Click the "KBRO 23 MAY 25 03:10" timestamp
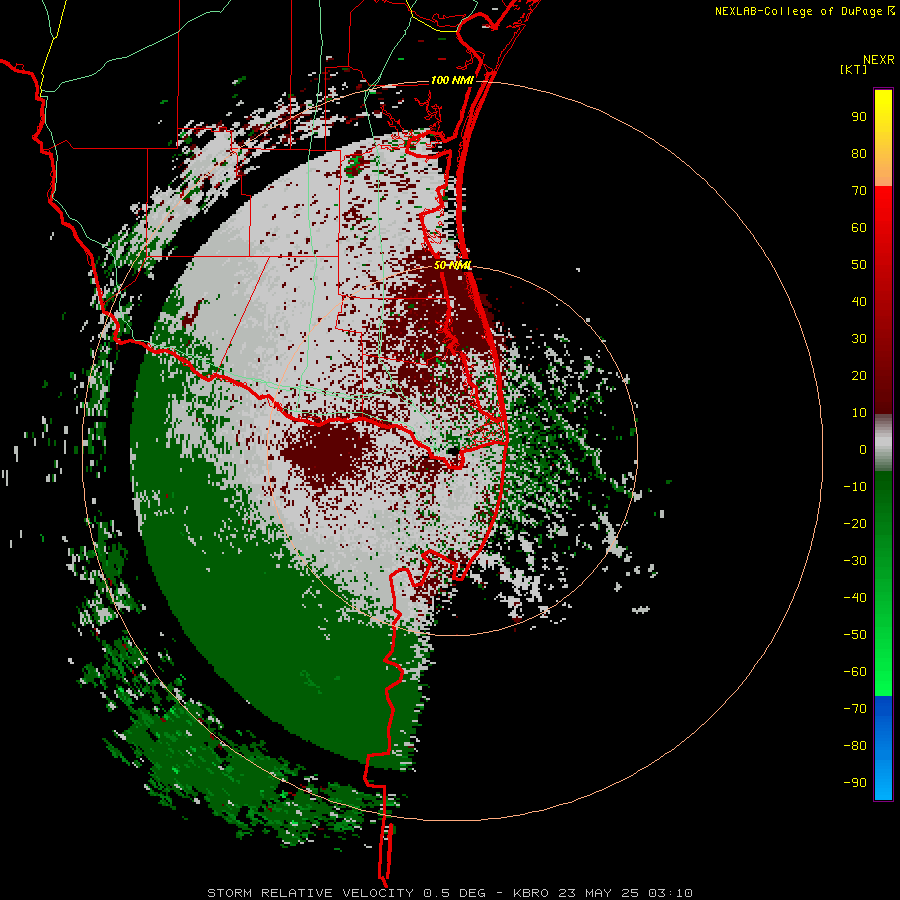 pos(603,893)
